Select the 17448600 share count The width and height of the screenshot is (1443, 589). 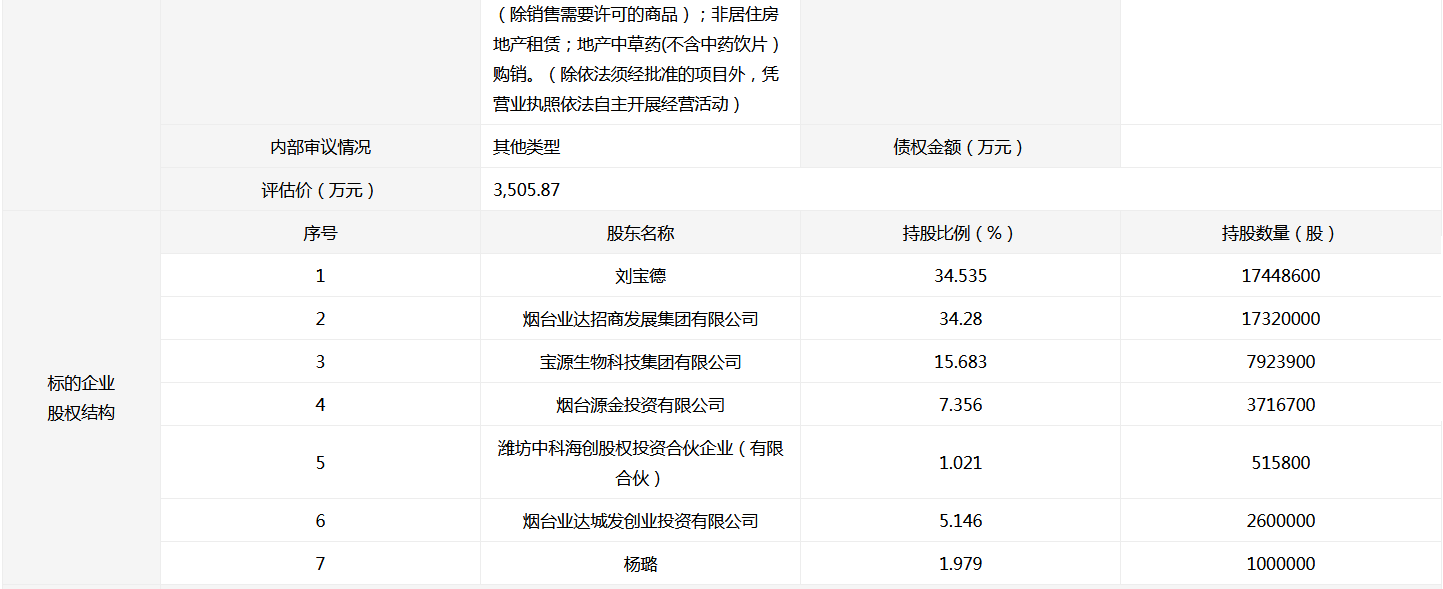tap(1281, 276)
